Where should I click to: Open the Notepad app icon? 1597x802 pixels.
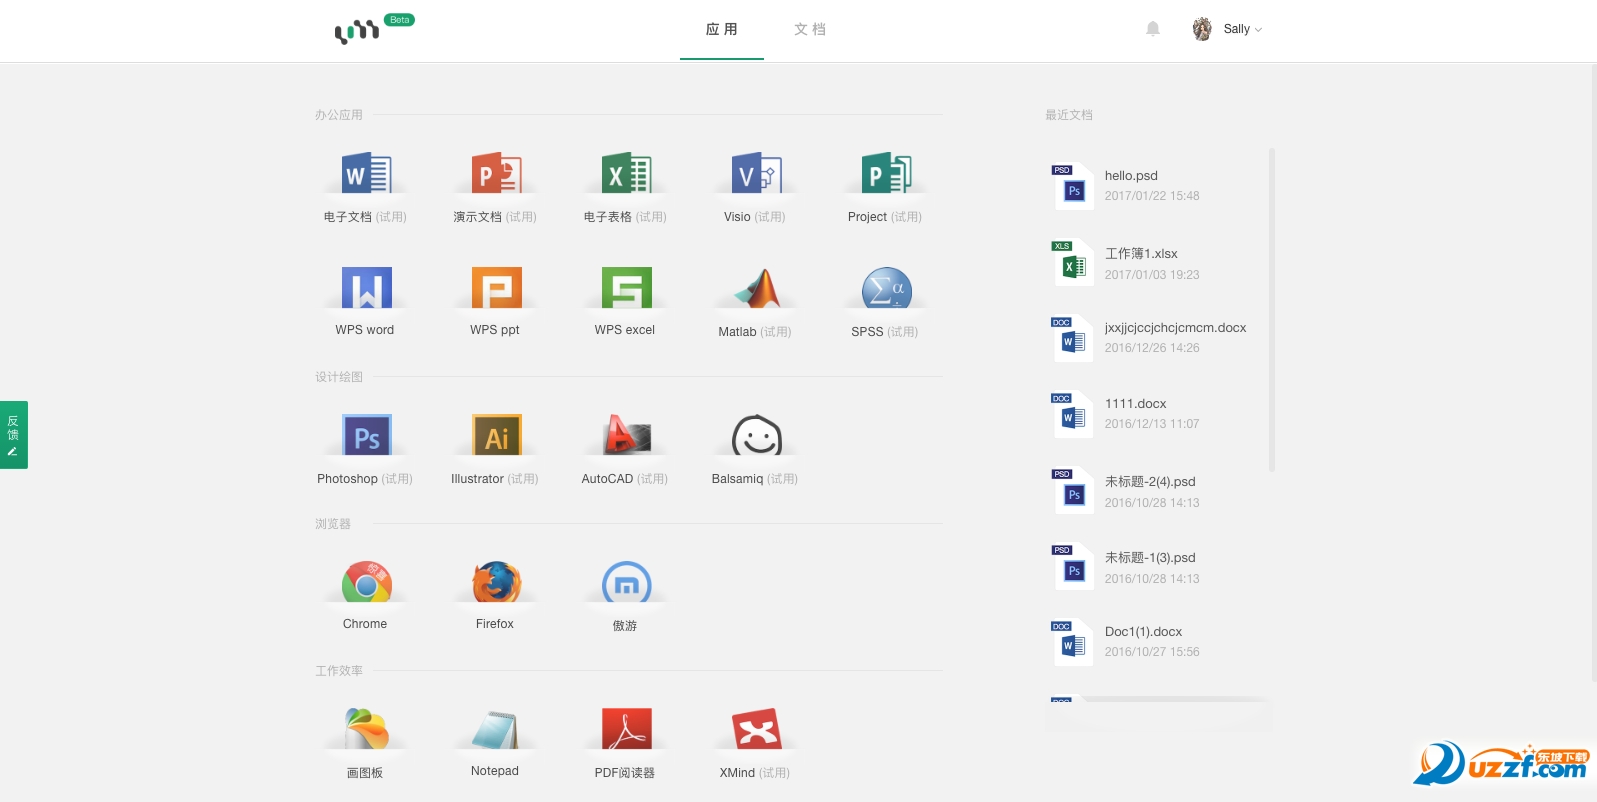tap(496, 729)
